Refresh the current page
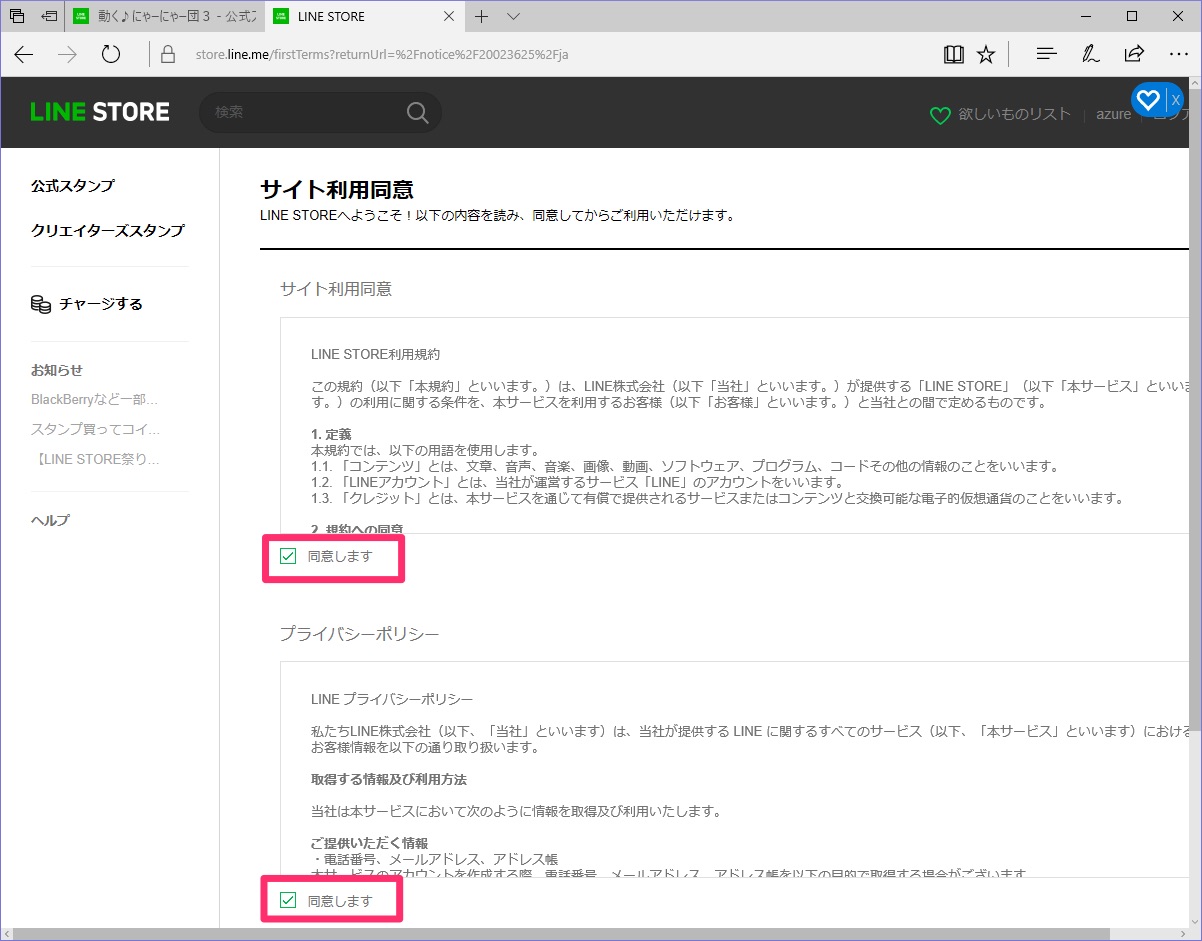The height and width of the screenshot is (941, 1202). [x=111, y=54]
